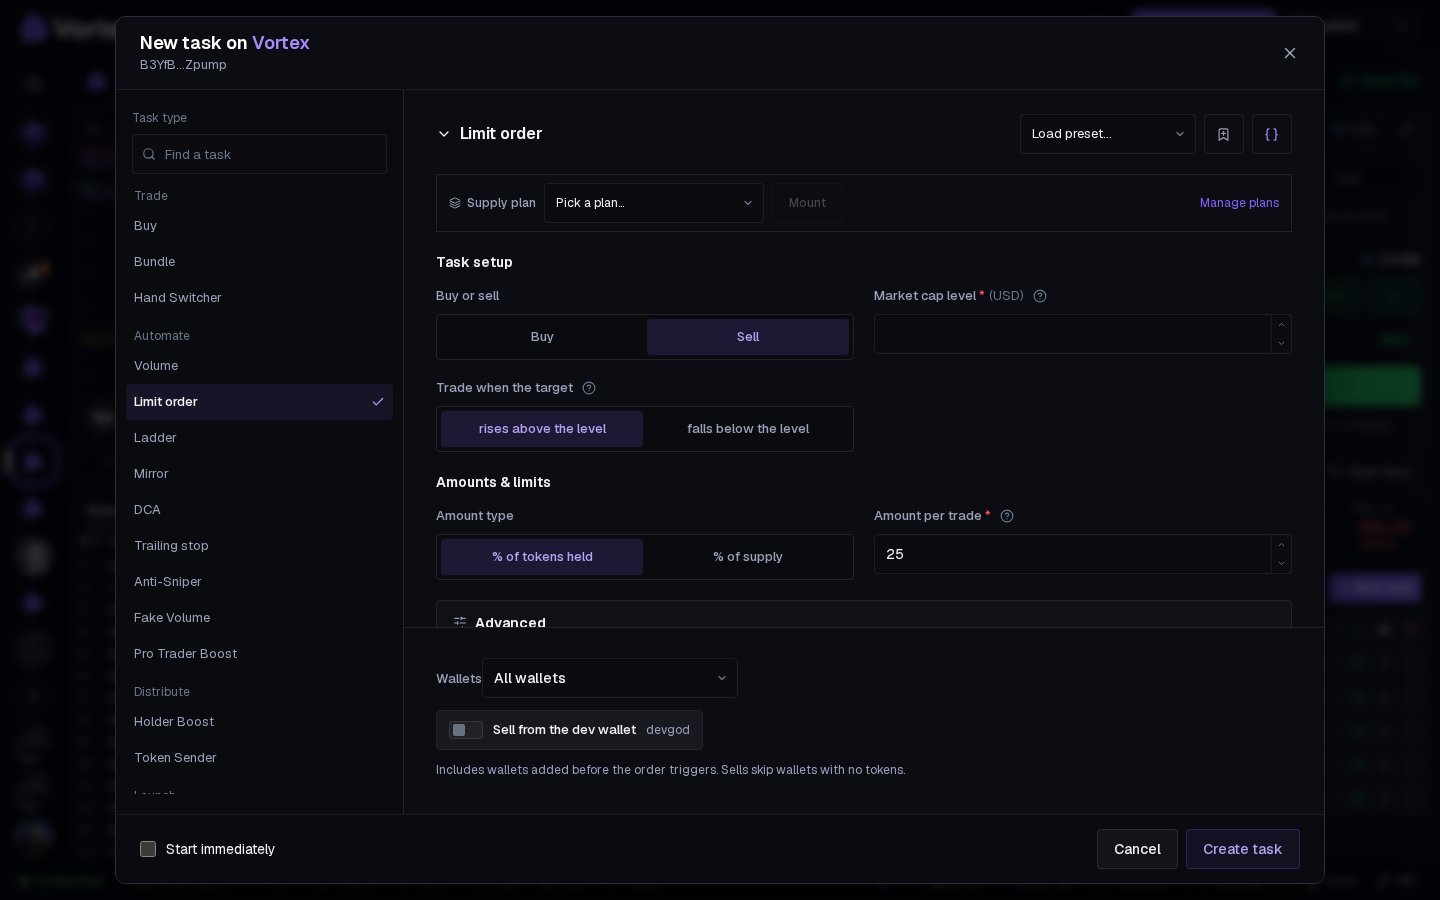The image size is (1440, 900).
Task: Increase Amount per trade with up arrow
Action: click(x=1281, y=545)
